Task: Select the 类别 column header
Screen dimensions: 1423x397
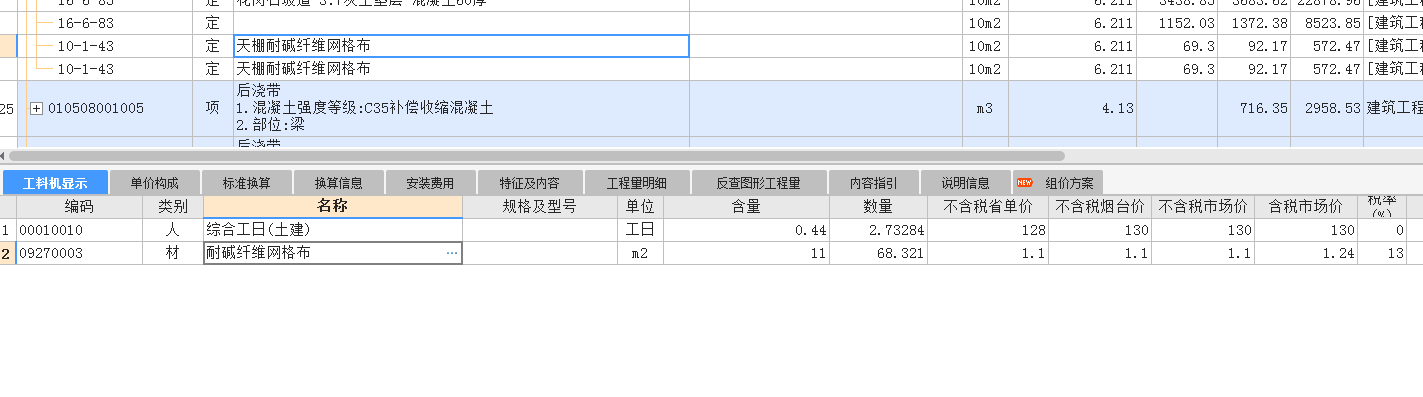Action: [x=173, y=207]
